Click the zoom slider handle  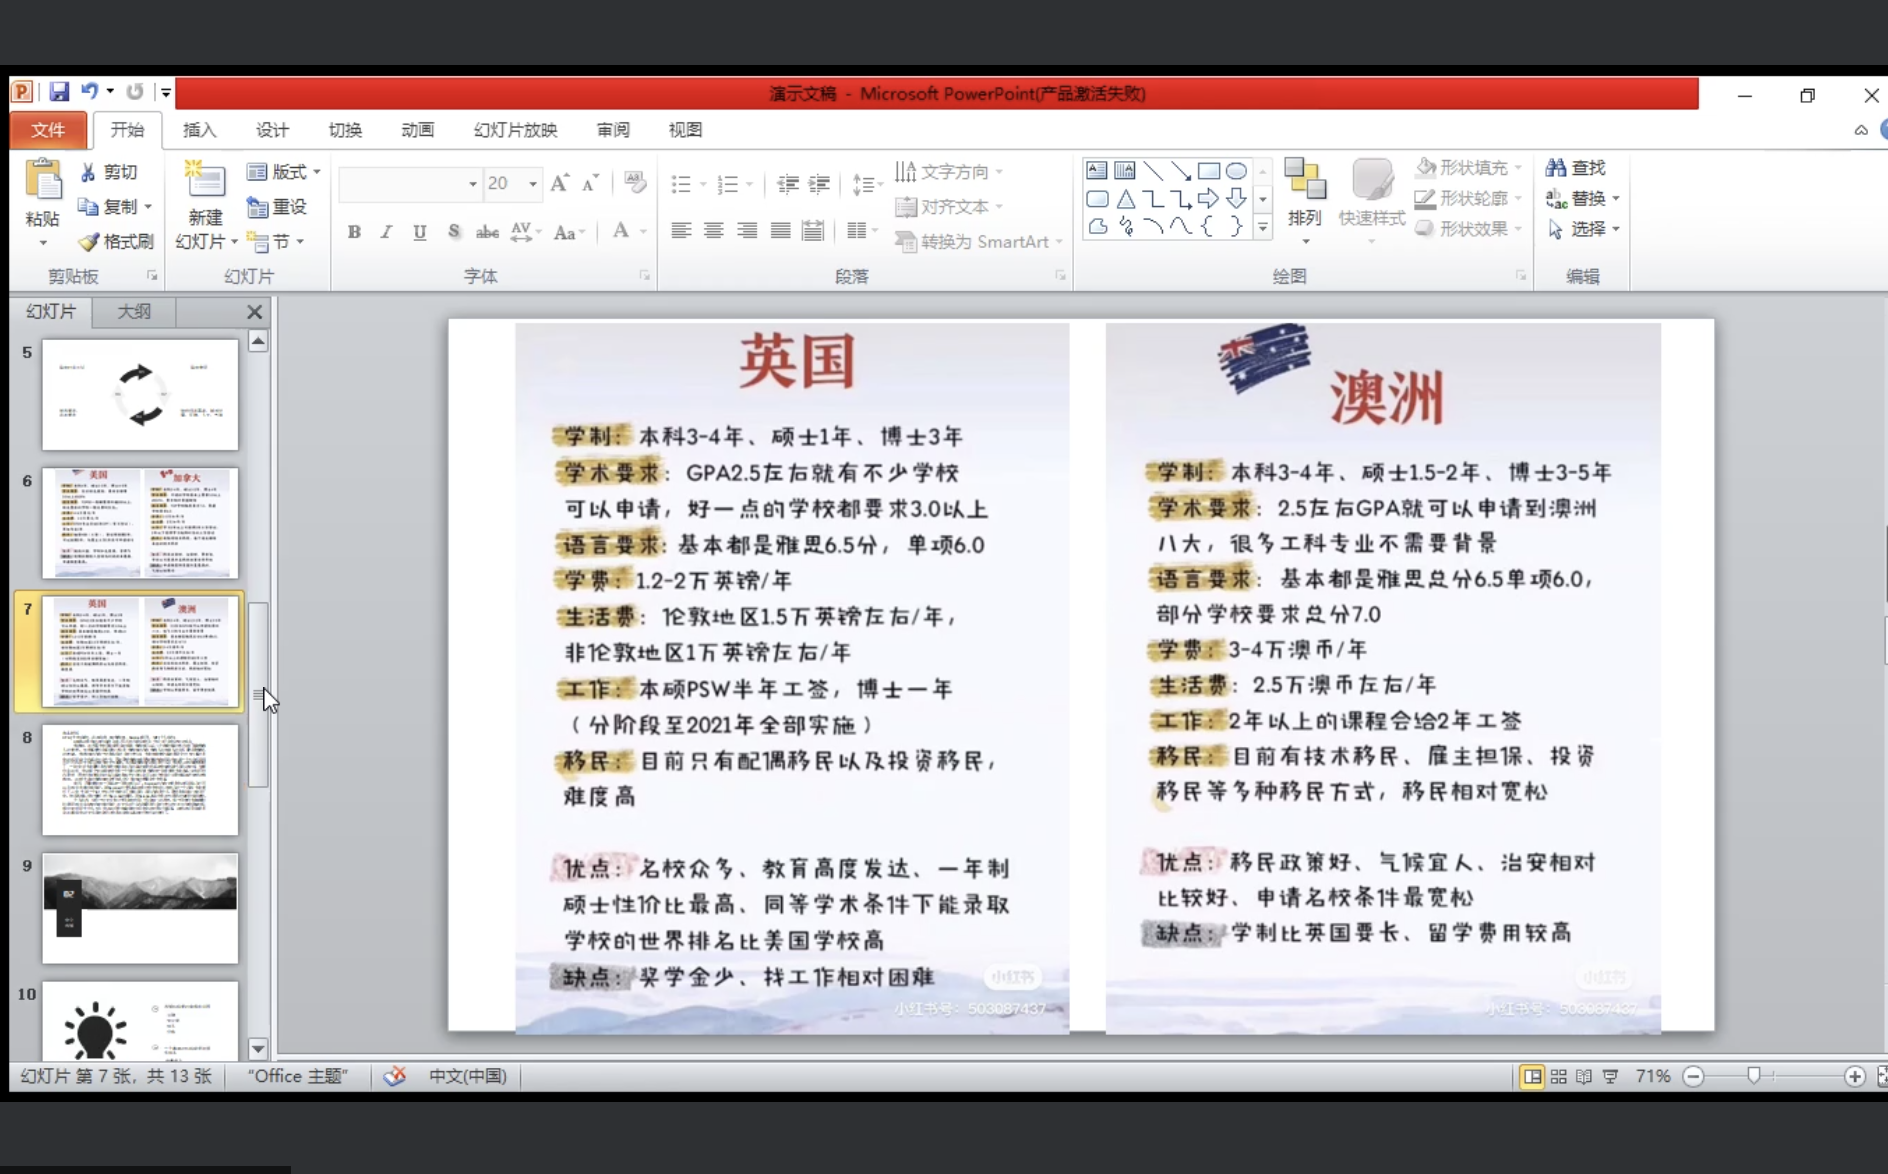tap(1753, 1076)
